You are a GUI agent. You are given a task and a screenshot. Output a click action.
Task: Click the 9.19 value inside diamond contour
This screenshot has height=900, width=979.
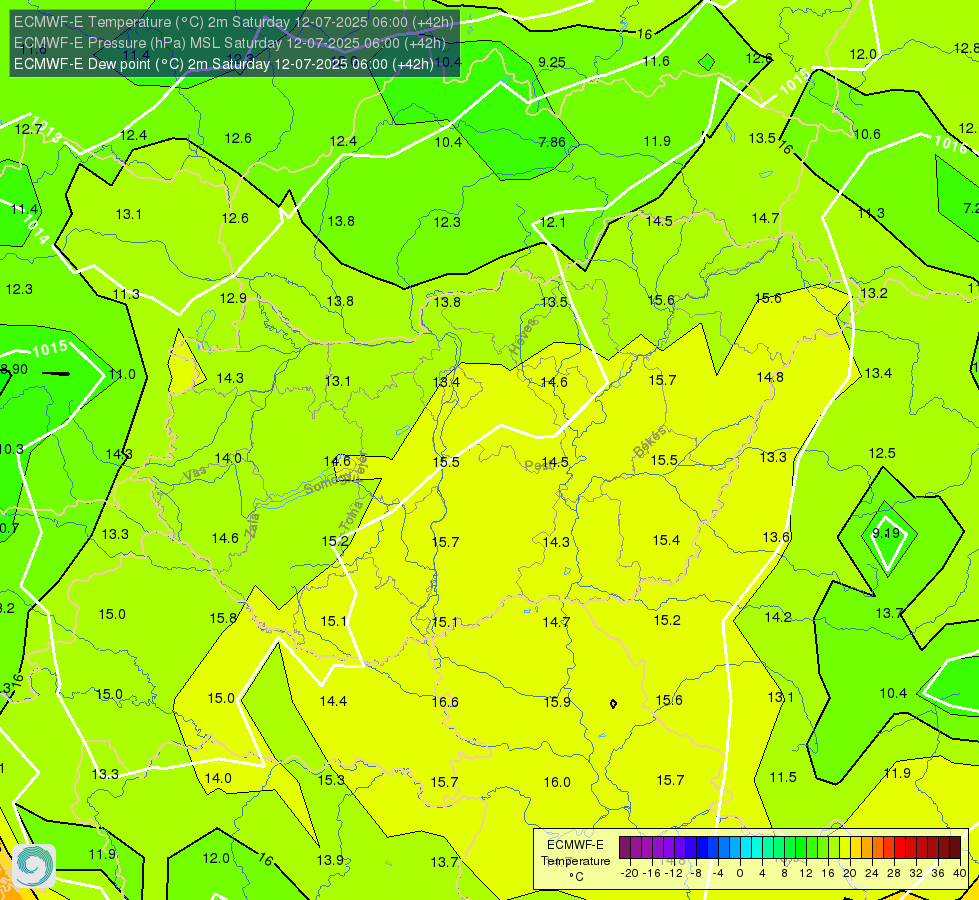886,533
